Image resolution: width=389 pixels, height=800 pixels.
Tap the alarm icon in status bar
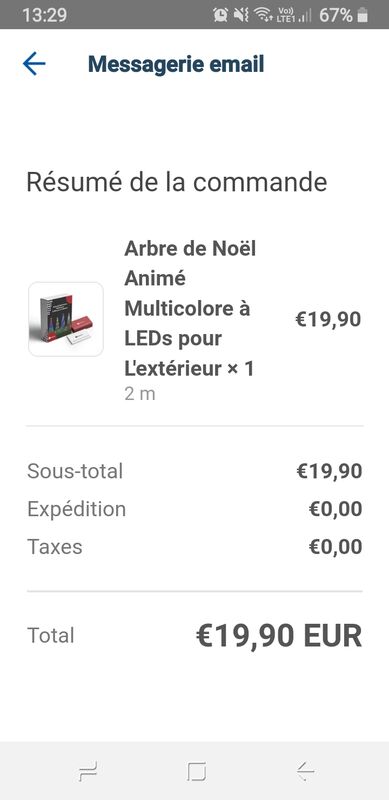pyautogui.click(x=221, y=15)
